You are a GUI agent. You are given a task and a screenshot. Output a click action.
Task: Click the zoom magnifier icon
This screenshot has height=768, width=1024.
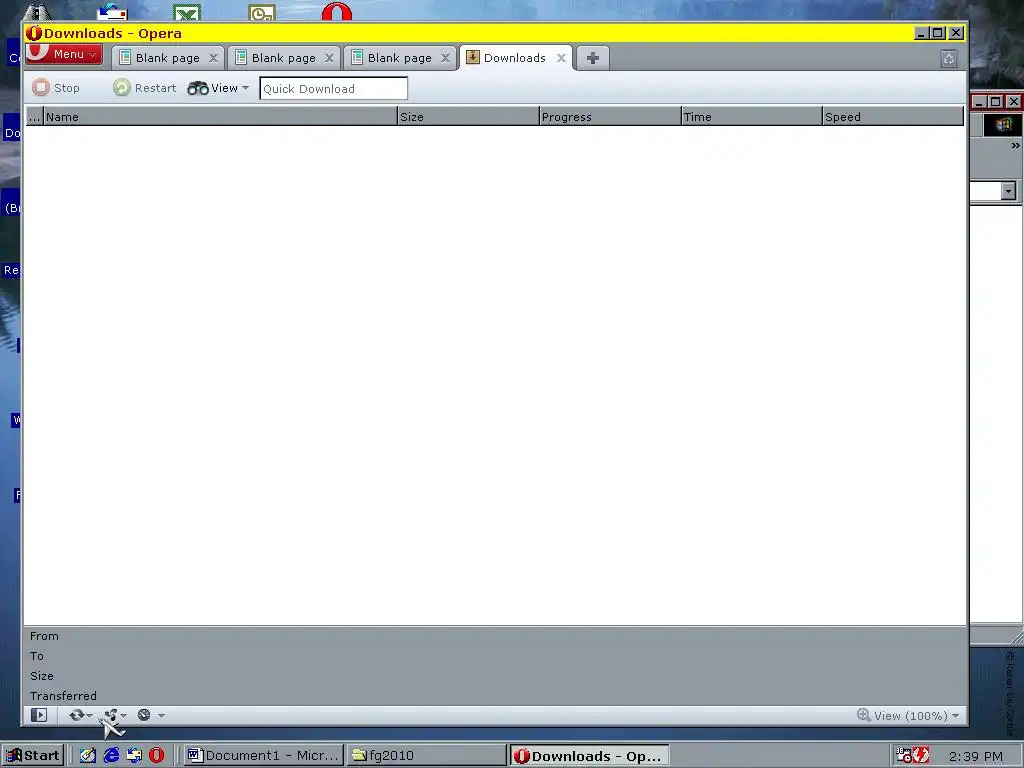(x=863, y=715)
